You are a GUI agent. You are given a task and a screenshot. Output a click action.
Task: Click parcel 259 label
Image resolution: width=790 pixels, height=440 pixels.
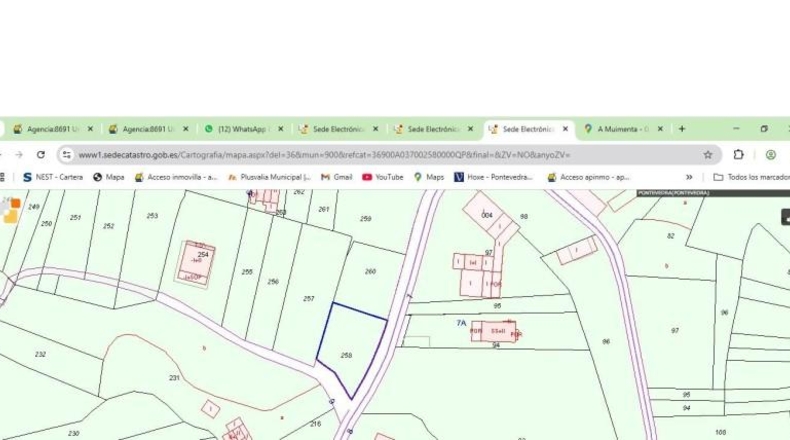tap(366, 219)
